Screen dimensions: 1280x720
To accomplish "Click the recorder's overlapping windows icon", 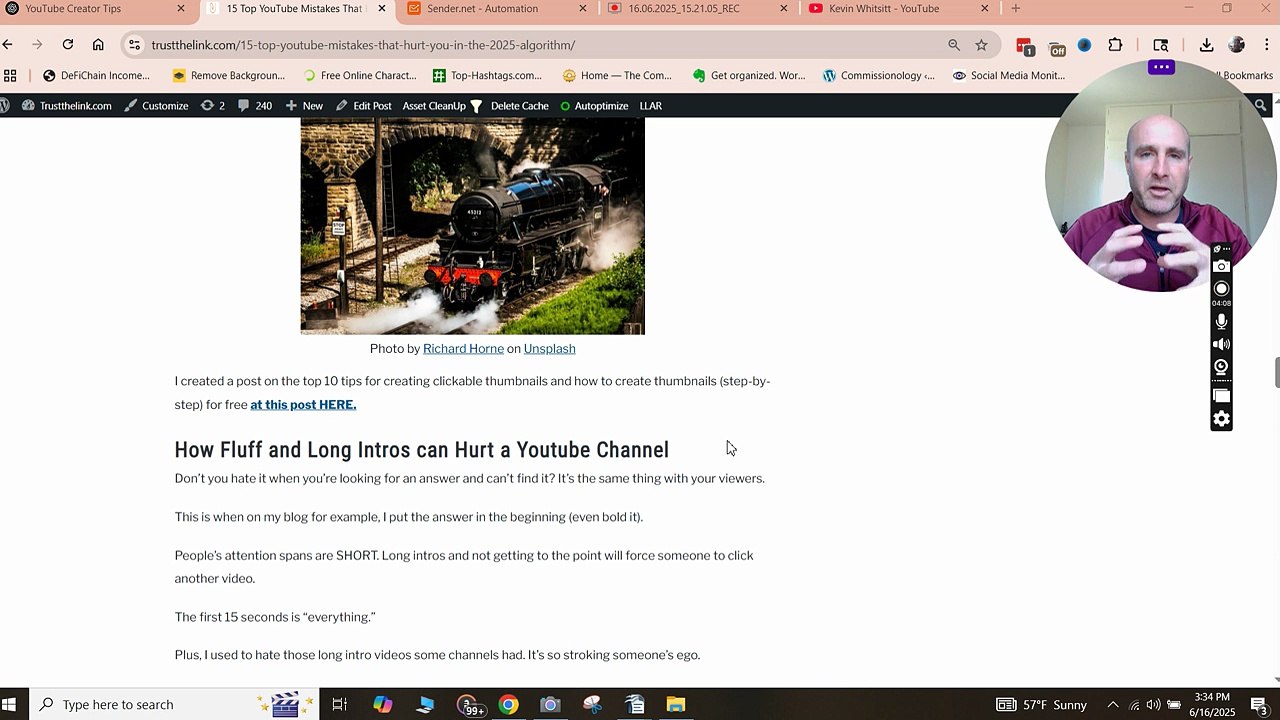I will click(1221, 394).
